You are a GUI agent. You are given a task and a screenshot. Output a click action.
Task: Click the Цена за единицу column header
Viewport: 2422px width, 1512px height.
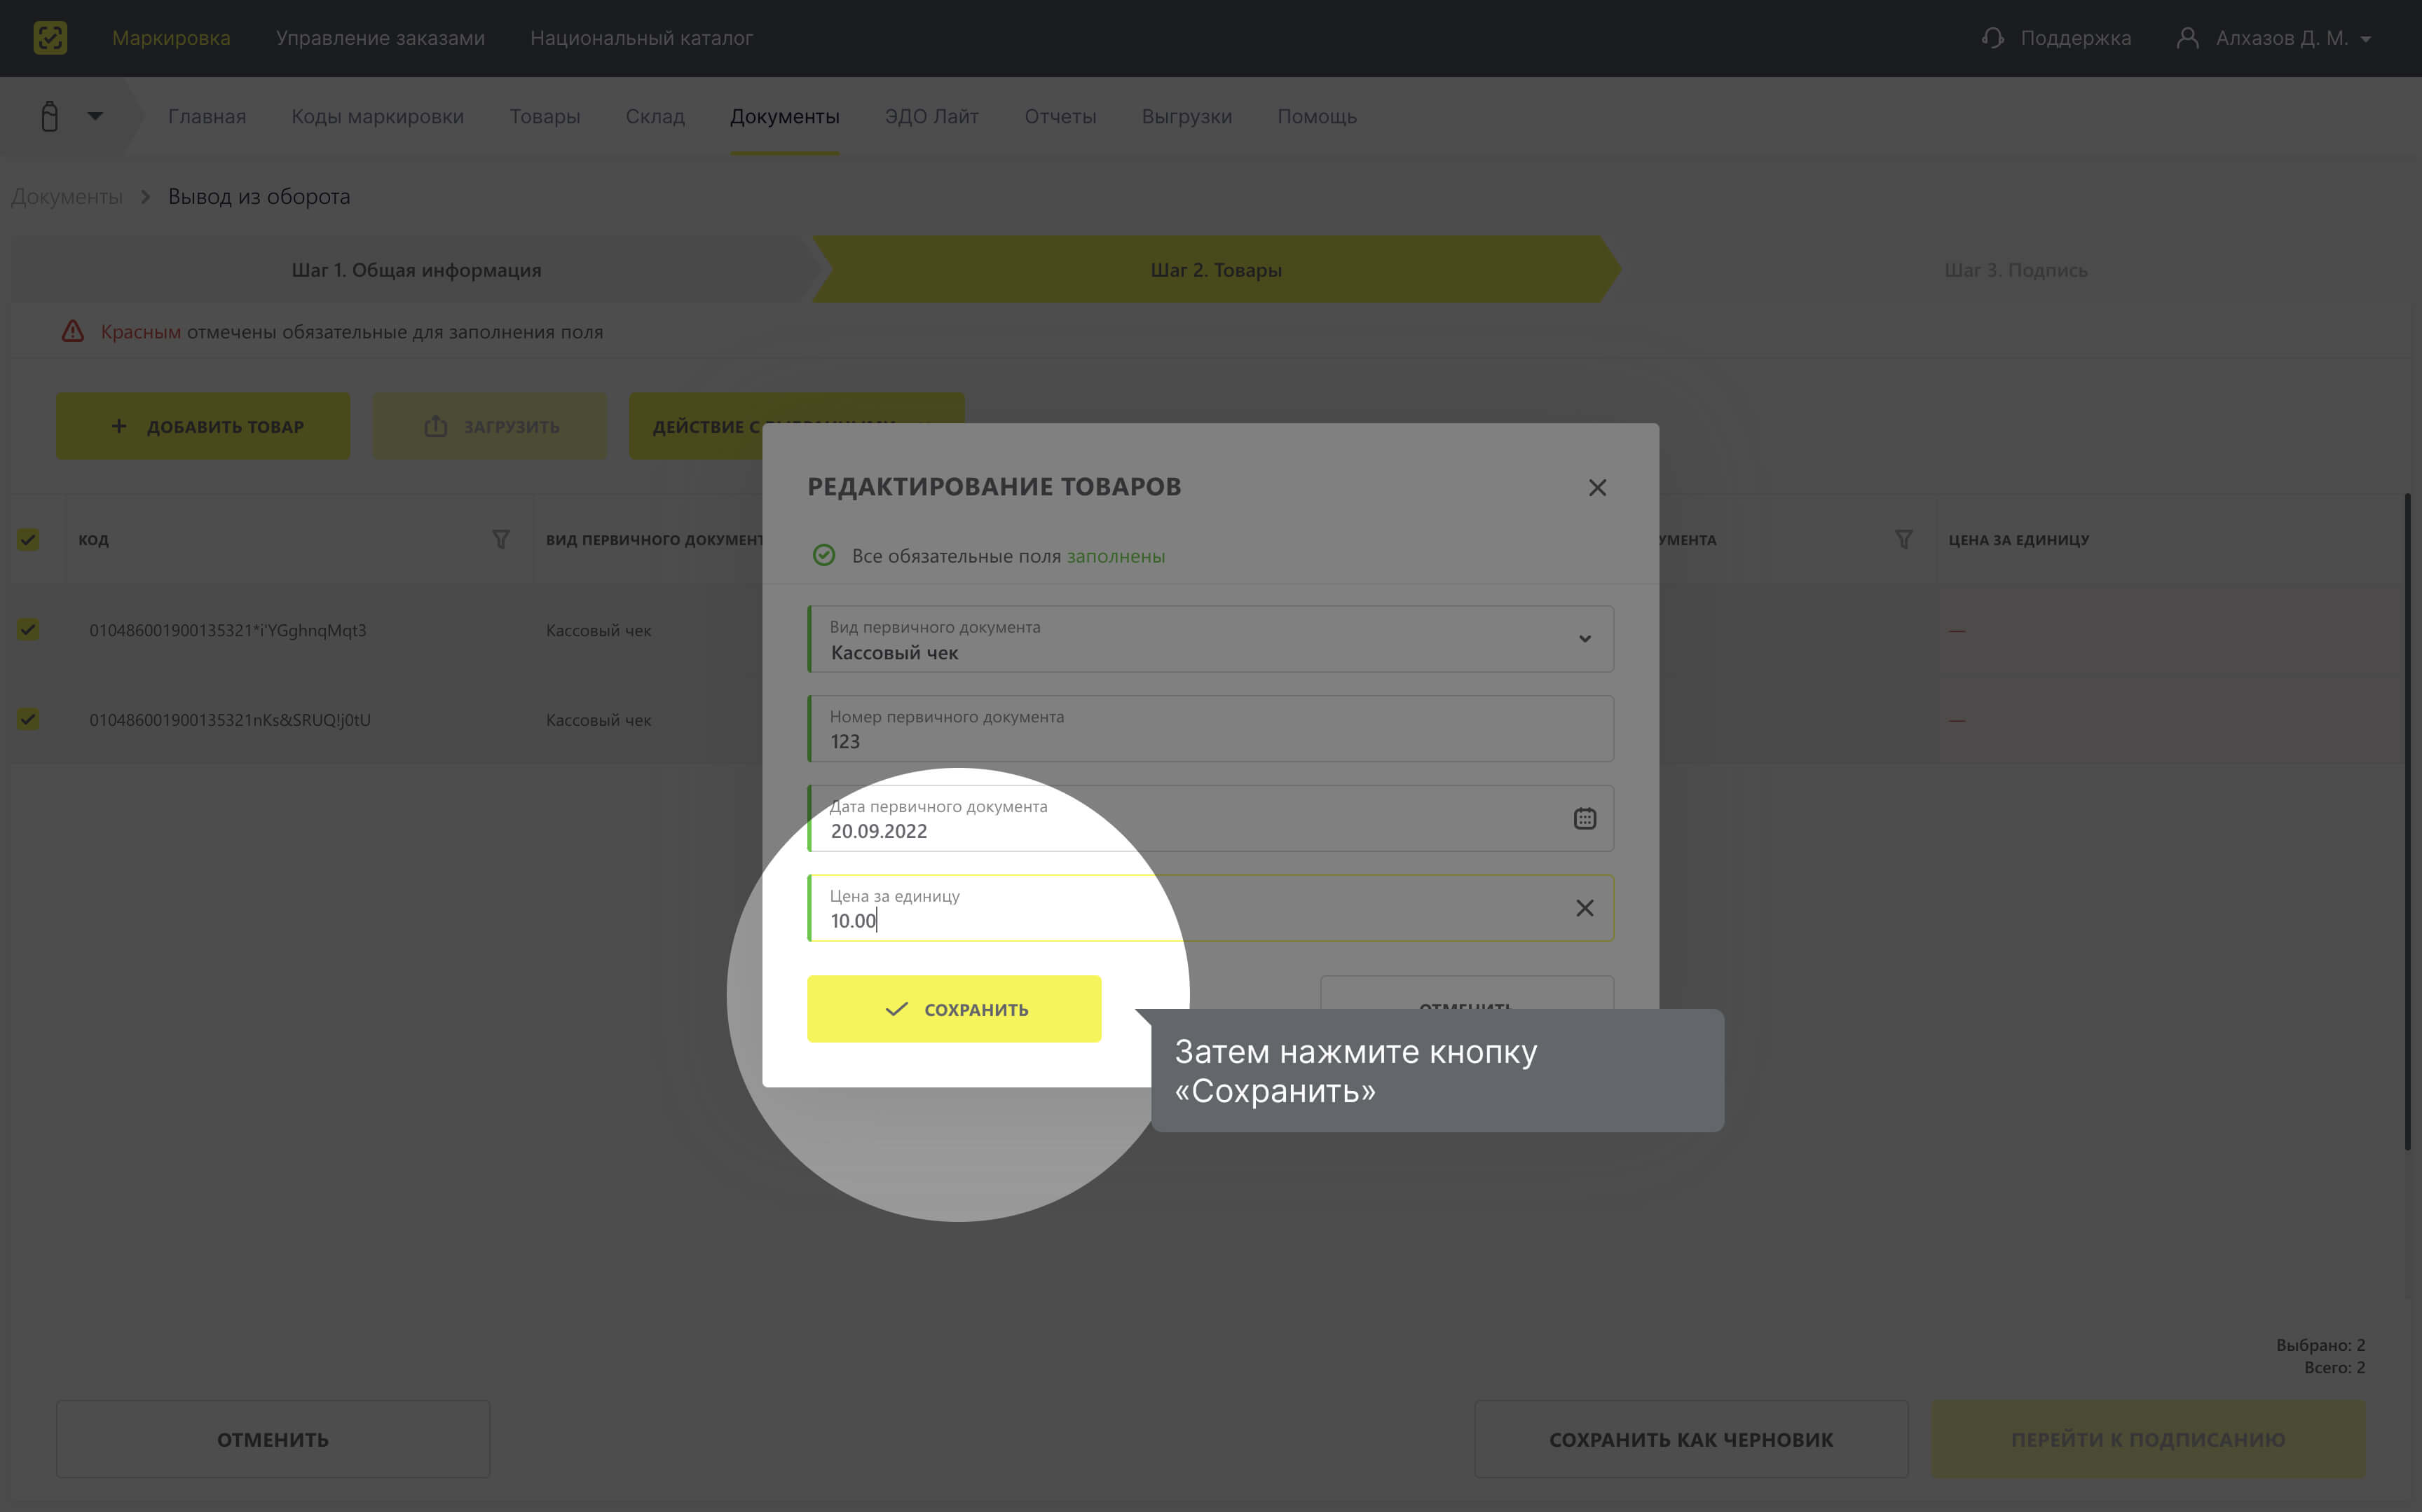point(2018,540)
